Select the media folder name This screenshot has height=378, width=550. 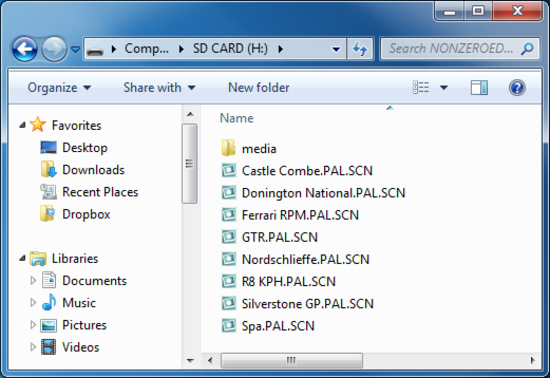coord(259,149)
